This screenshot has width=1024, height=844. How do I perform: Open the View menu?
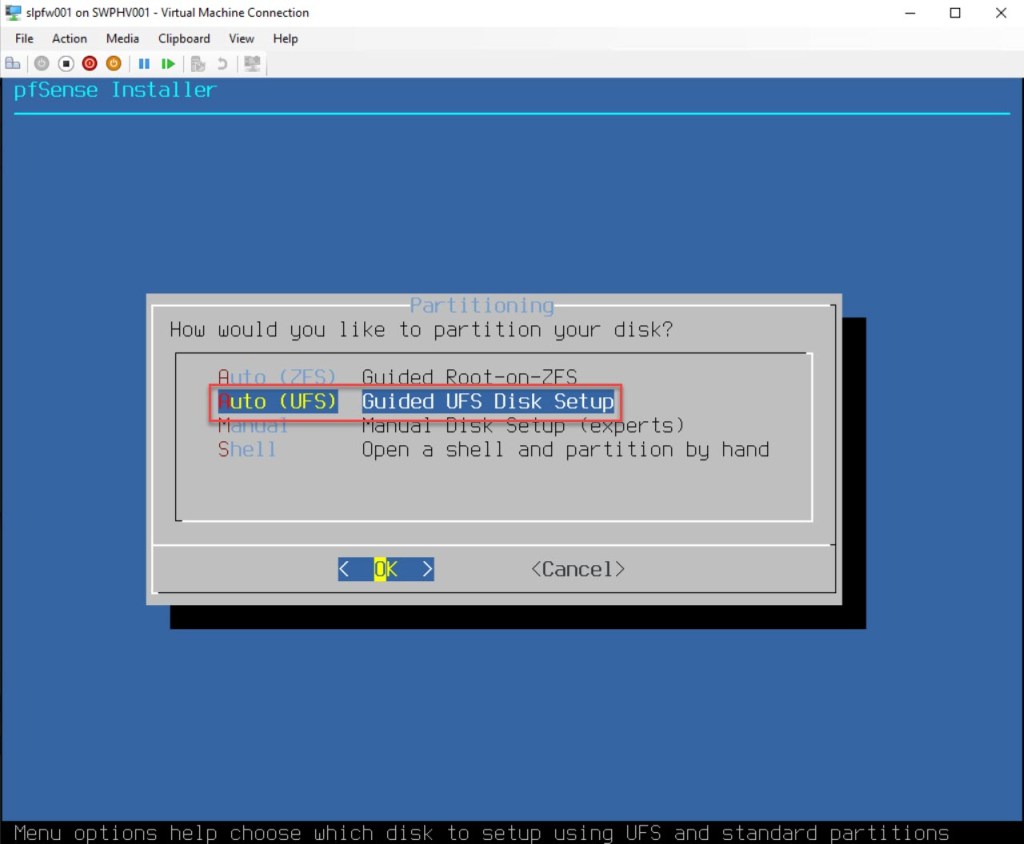click(x=241, y=38)
